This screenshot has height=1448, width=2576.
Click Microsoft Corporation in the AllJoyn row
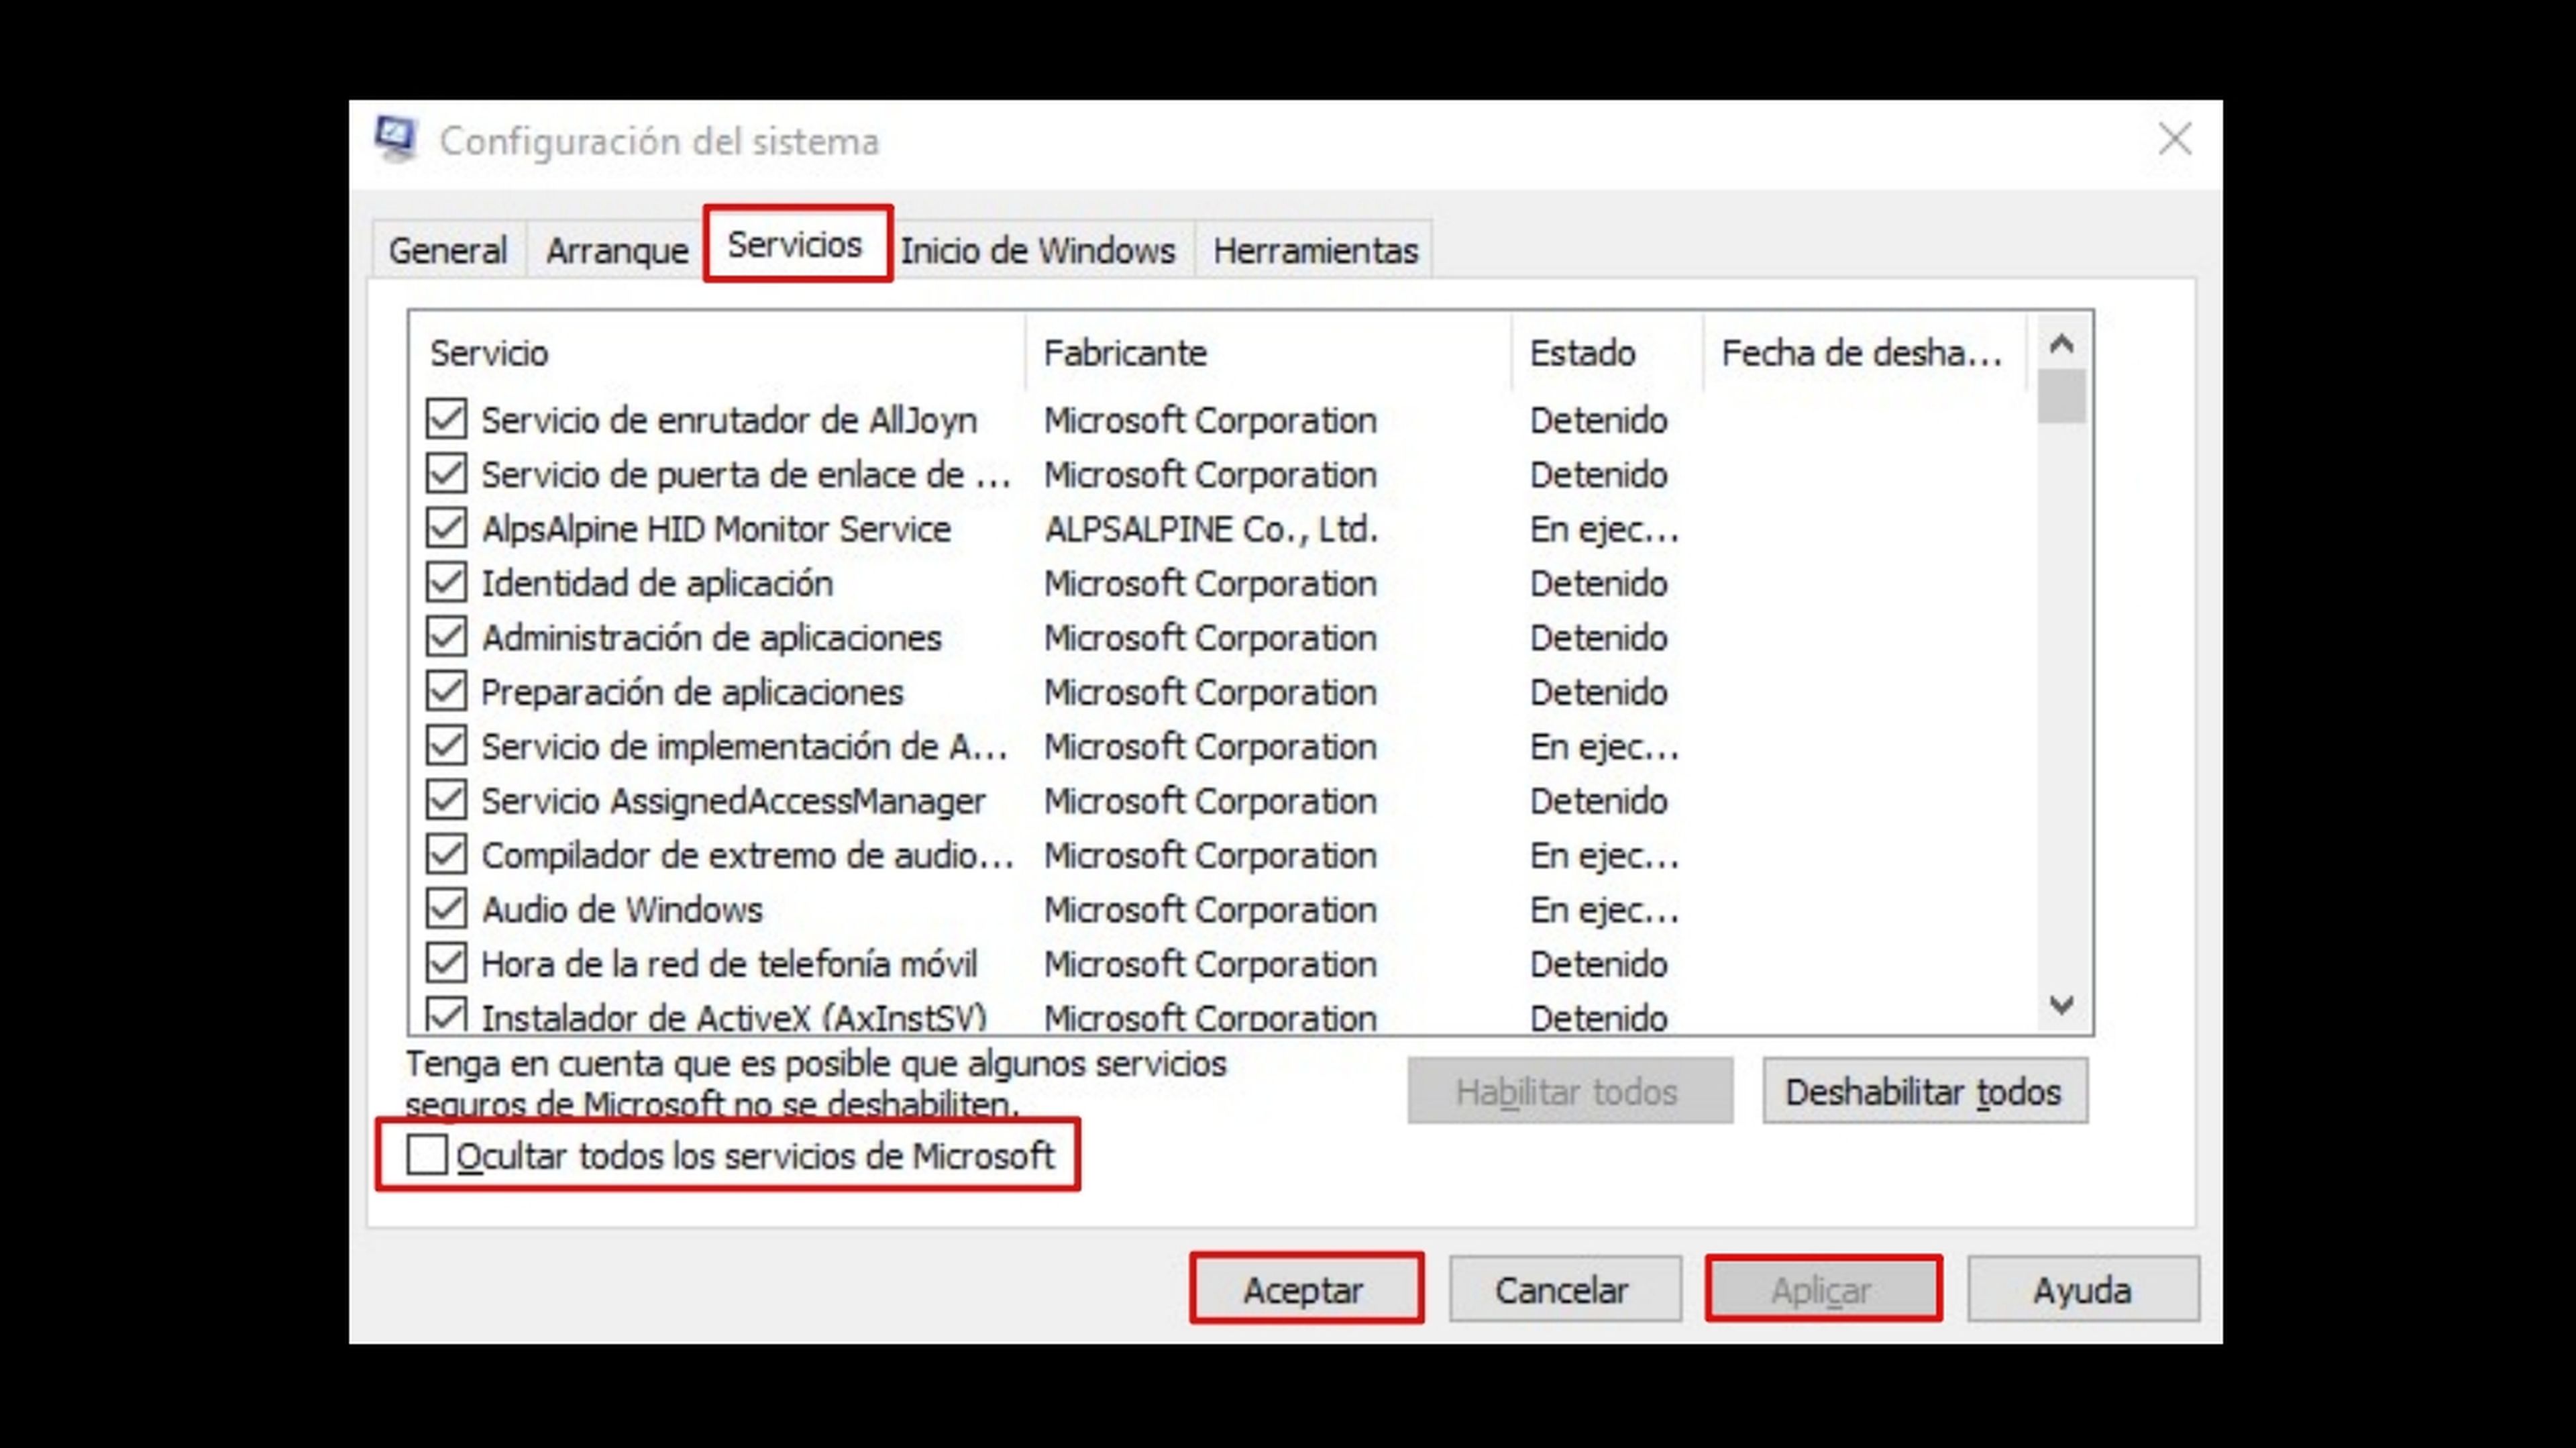coord(1210,420)
